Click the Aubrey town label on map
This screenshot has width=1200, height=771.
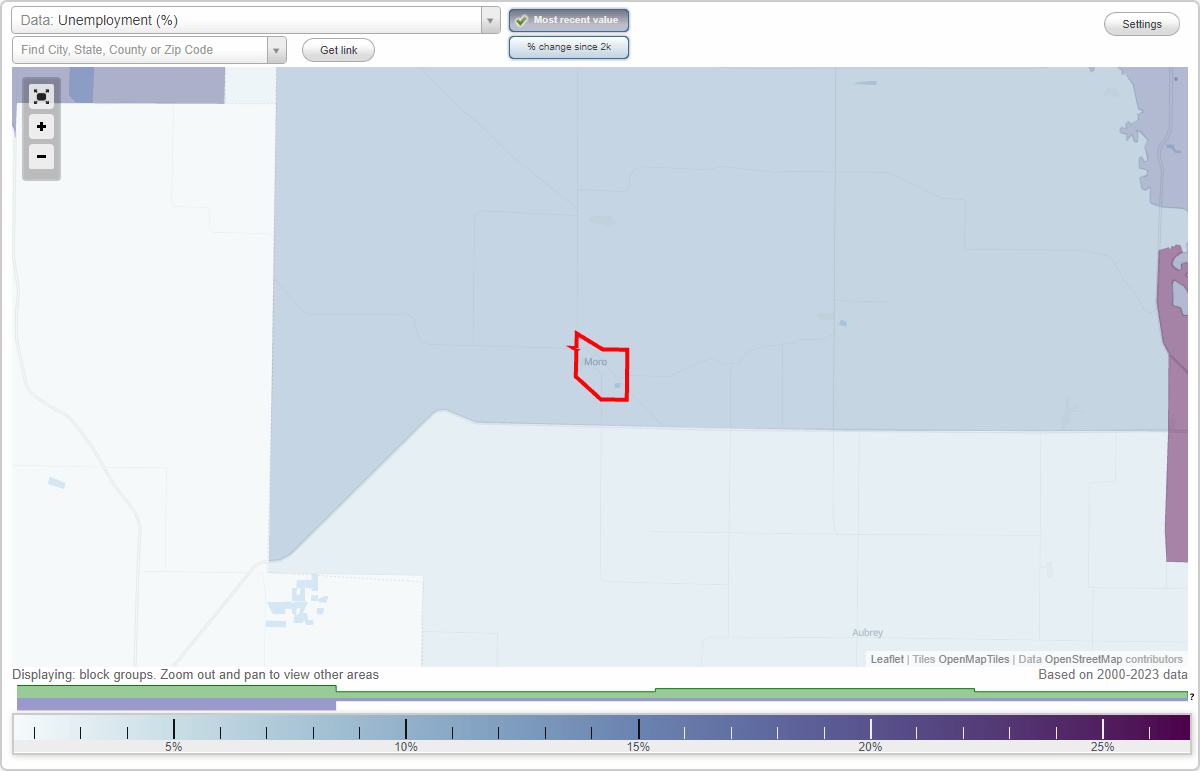(867, 633)
